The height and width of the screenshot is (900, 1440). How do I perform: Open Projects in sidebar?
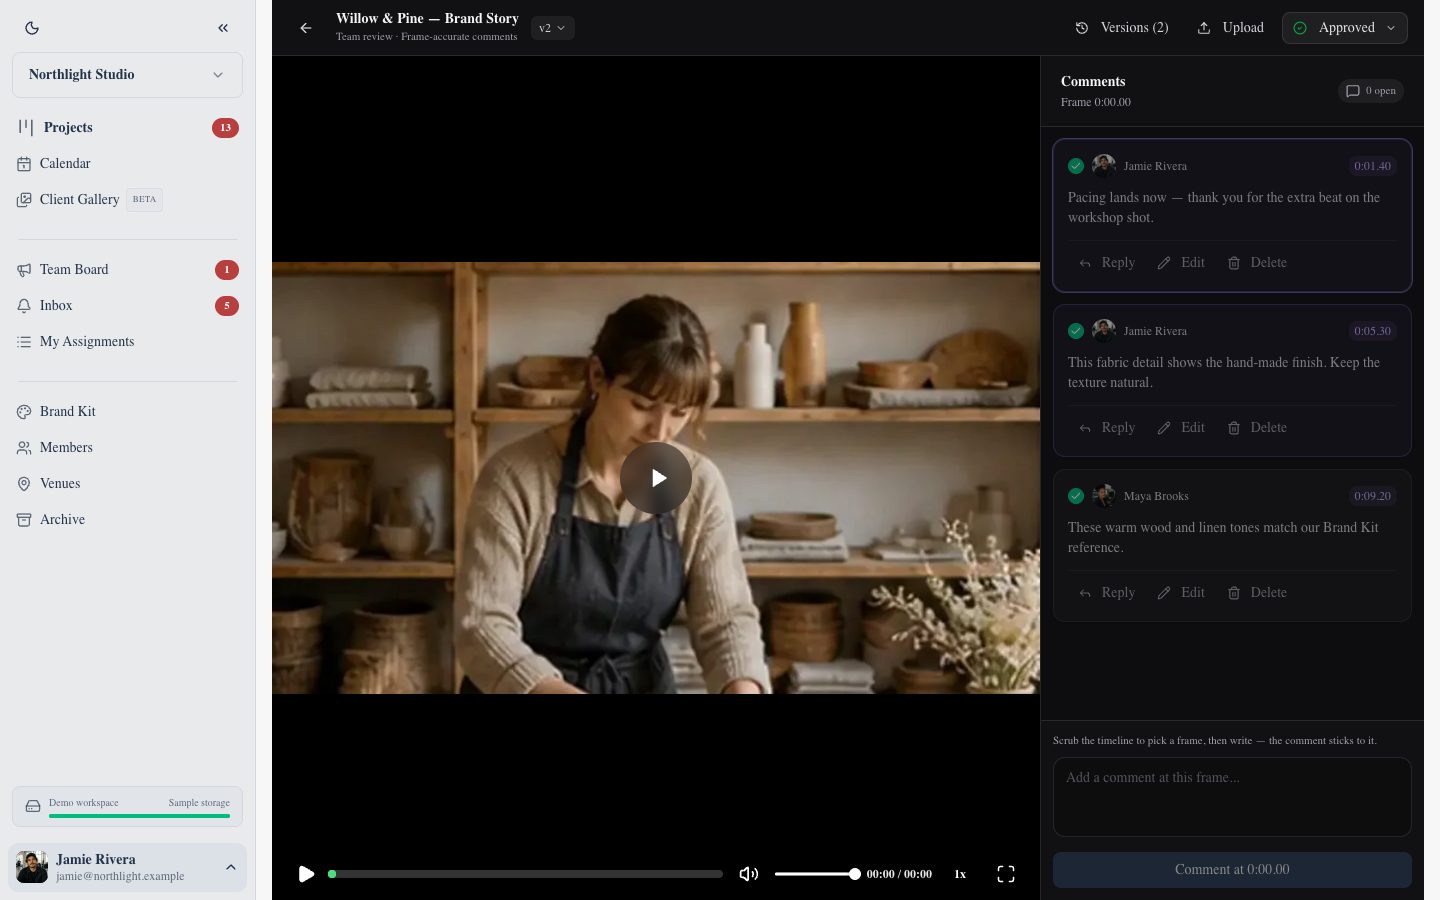tap(127, 127)
